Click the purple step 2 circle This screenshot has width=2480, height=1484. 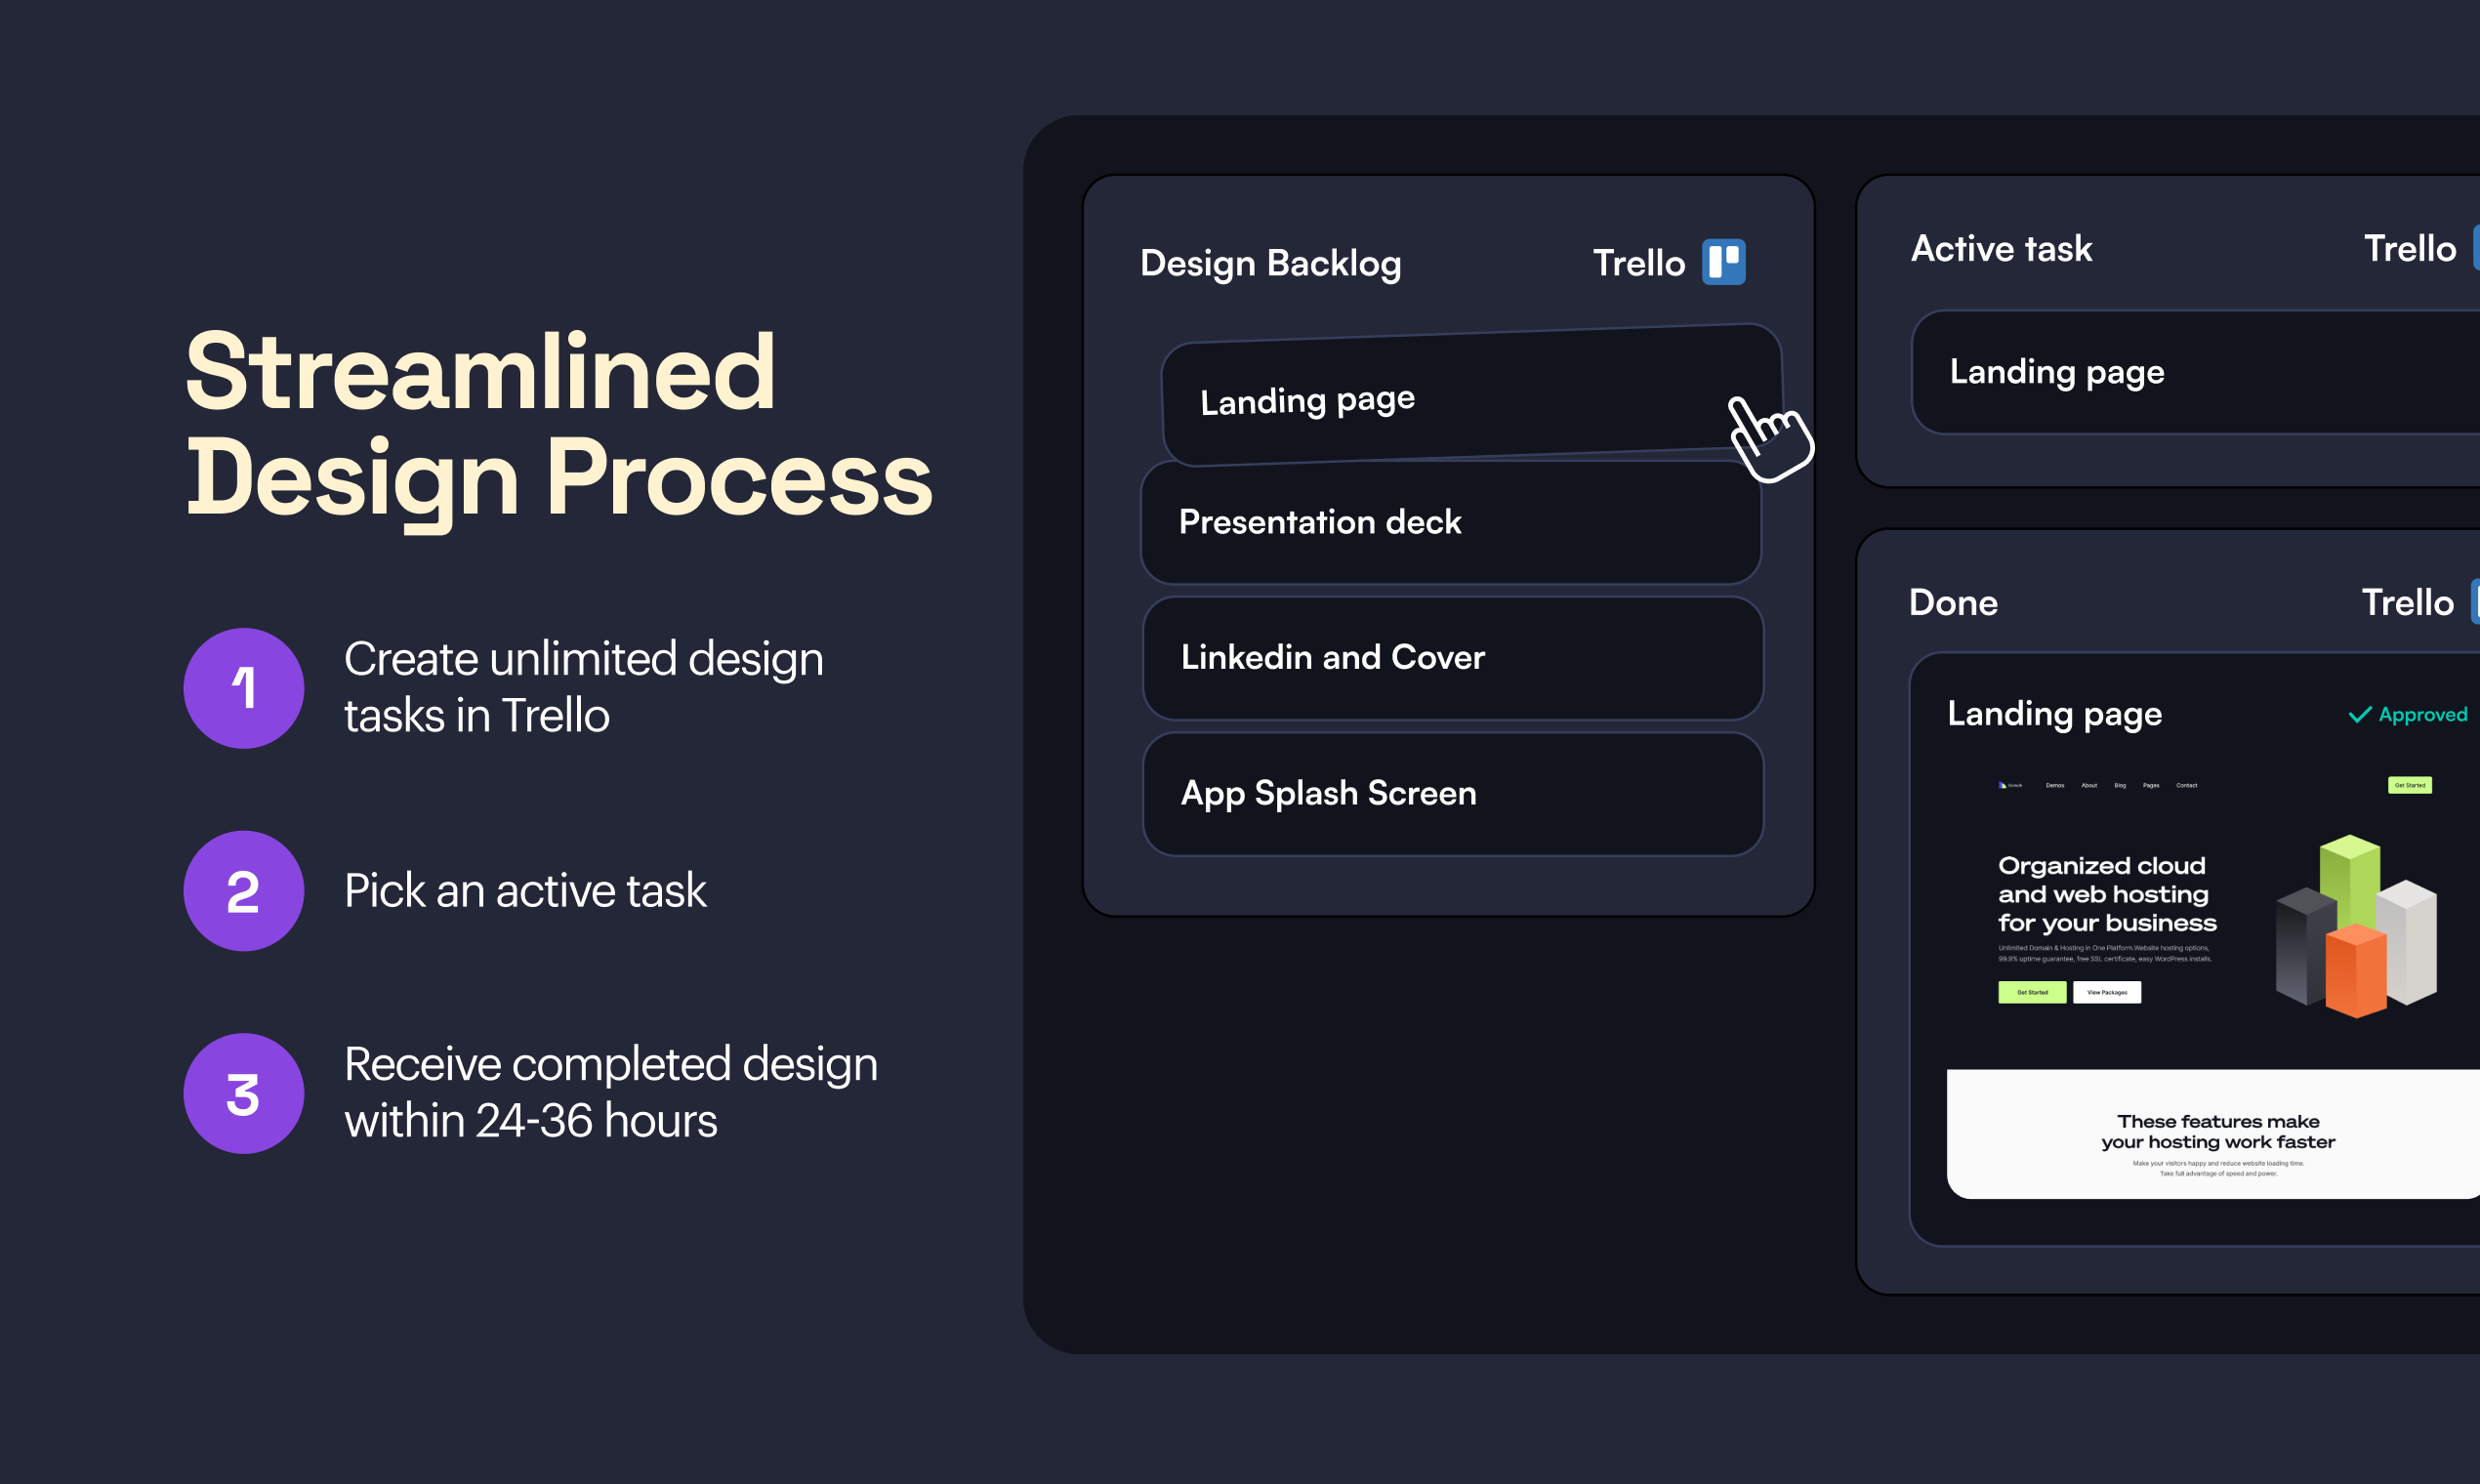click(243, 891)
